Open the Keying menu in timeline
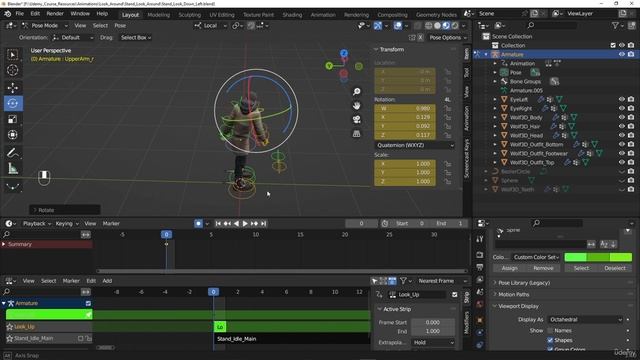640x360 pixels. (x=67, y=223)
